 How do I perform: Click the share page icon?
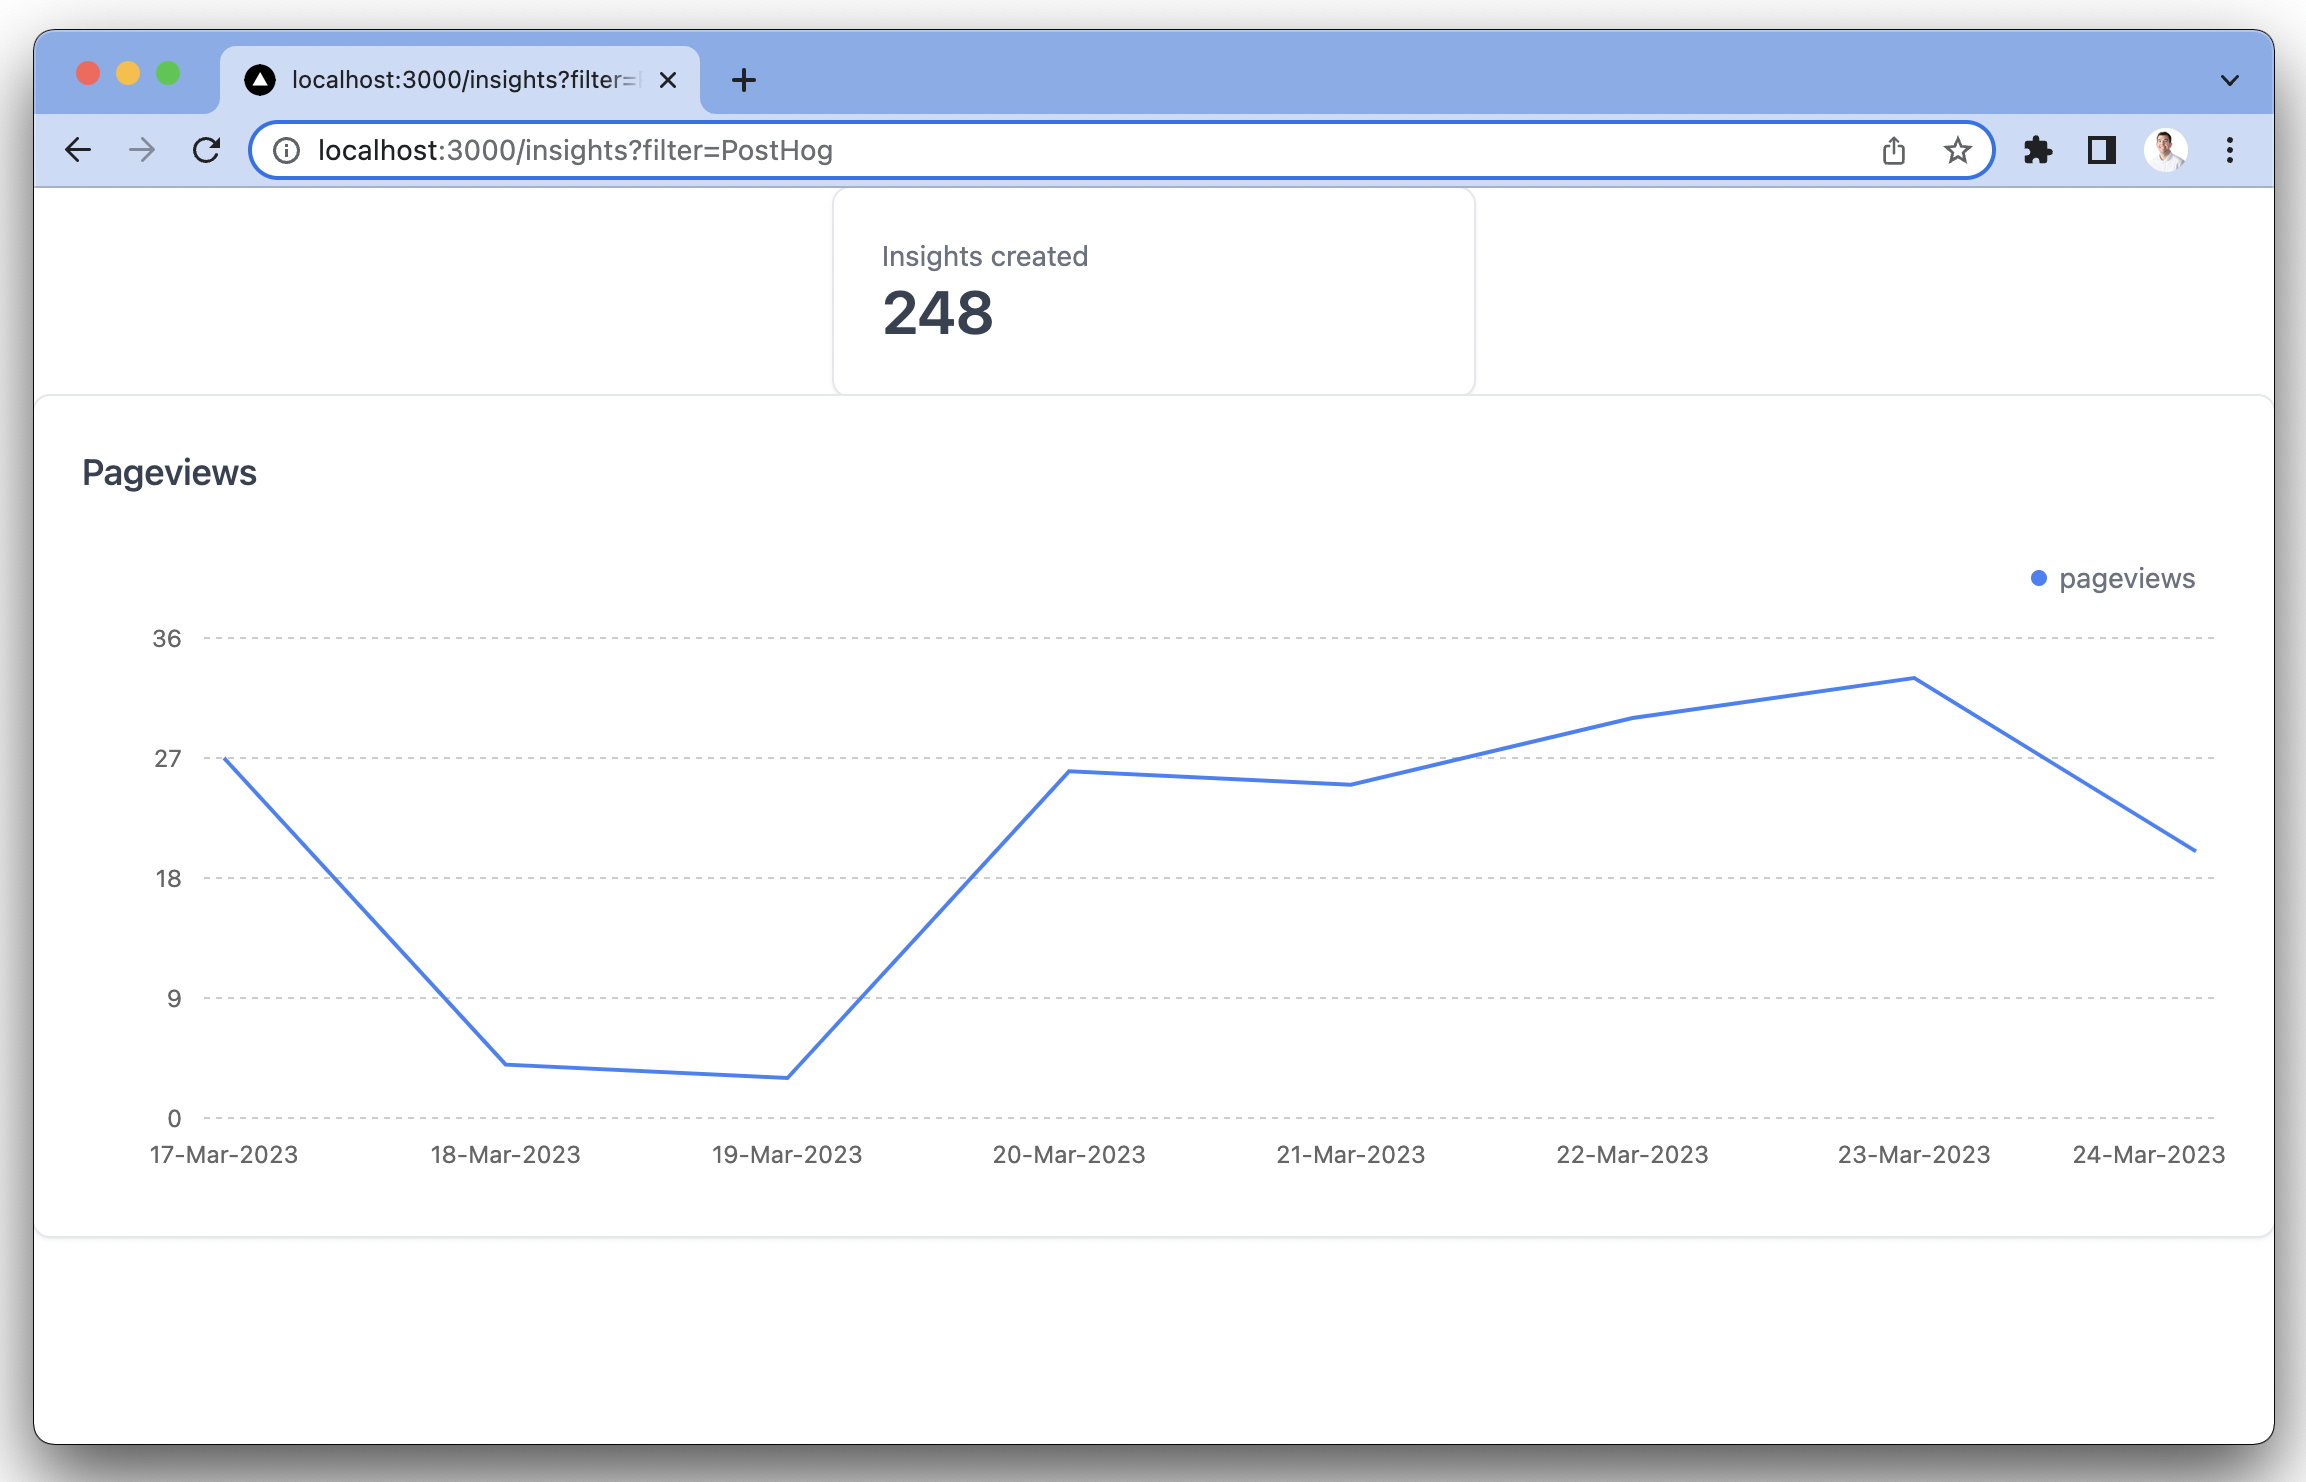point(1893,150)
